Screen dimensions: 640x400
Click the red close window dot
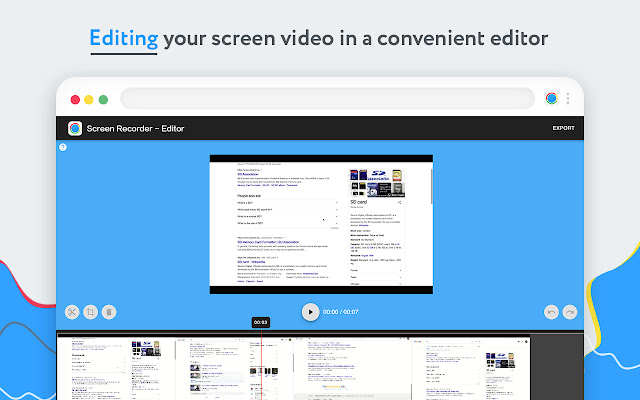(75, 100)
